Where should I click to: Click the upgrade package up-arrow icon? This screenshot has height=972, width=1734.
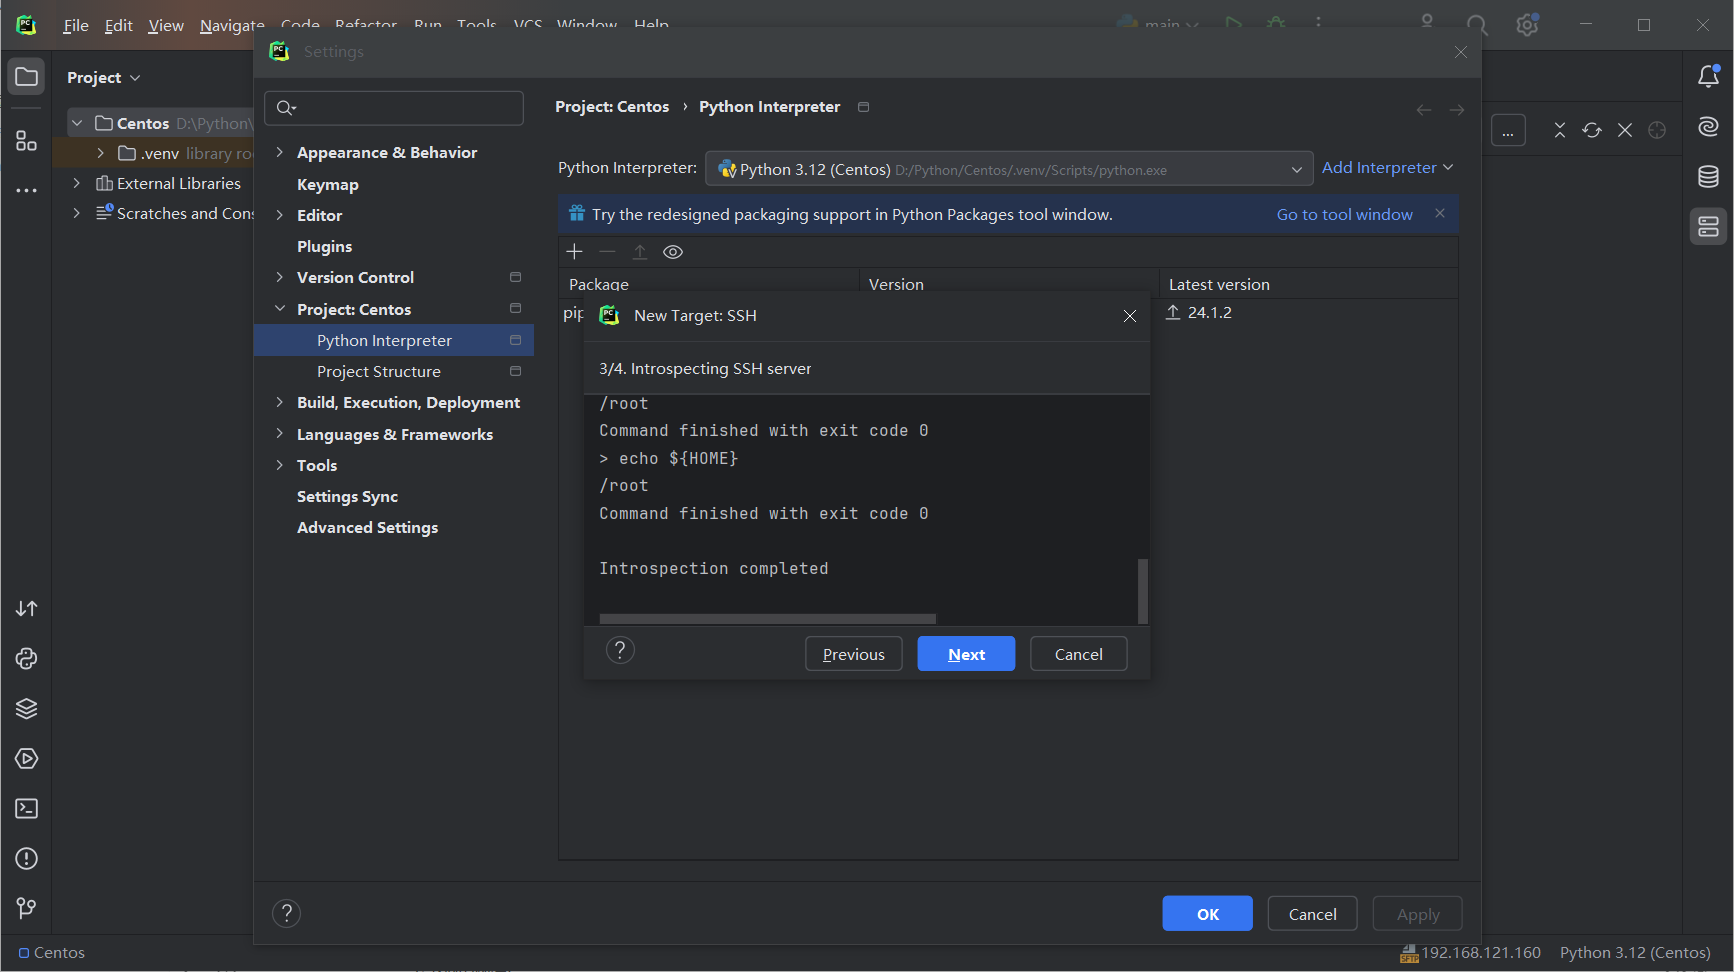click(x=640, y=252)
